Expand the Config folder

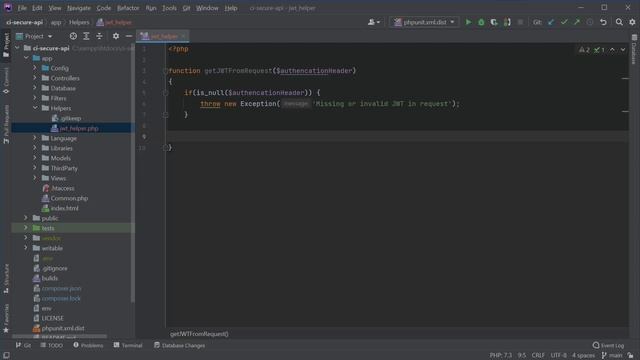coord(35,68)
